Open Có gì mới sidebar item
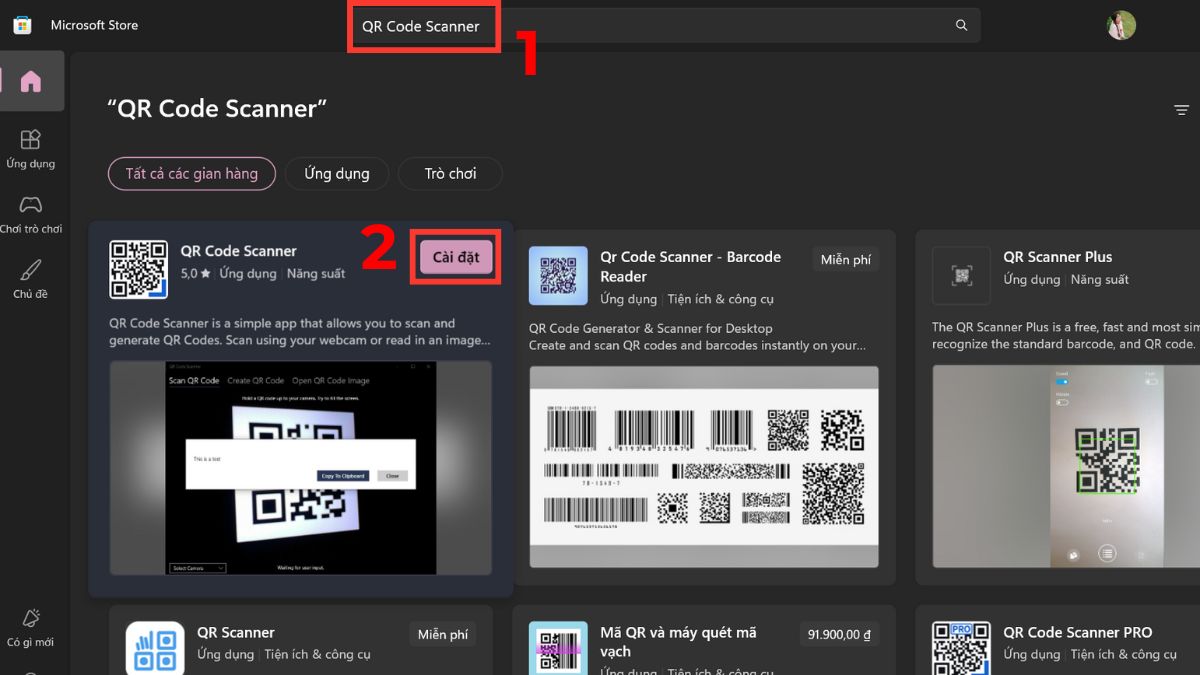 click(31, 627)
